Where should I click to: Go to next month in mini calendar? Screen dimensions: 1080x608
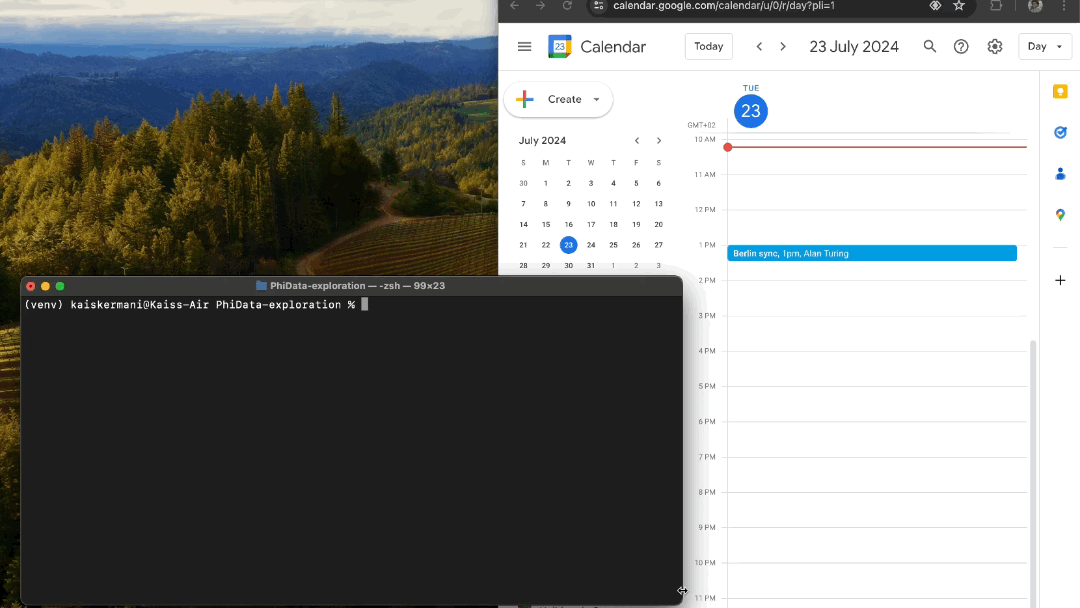tap(659, 141)
